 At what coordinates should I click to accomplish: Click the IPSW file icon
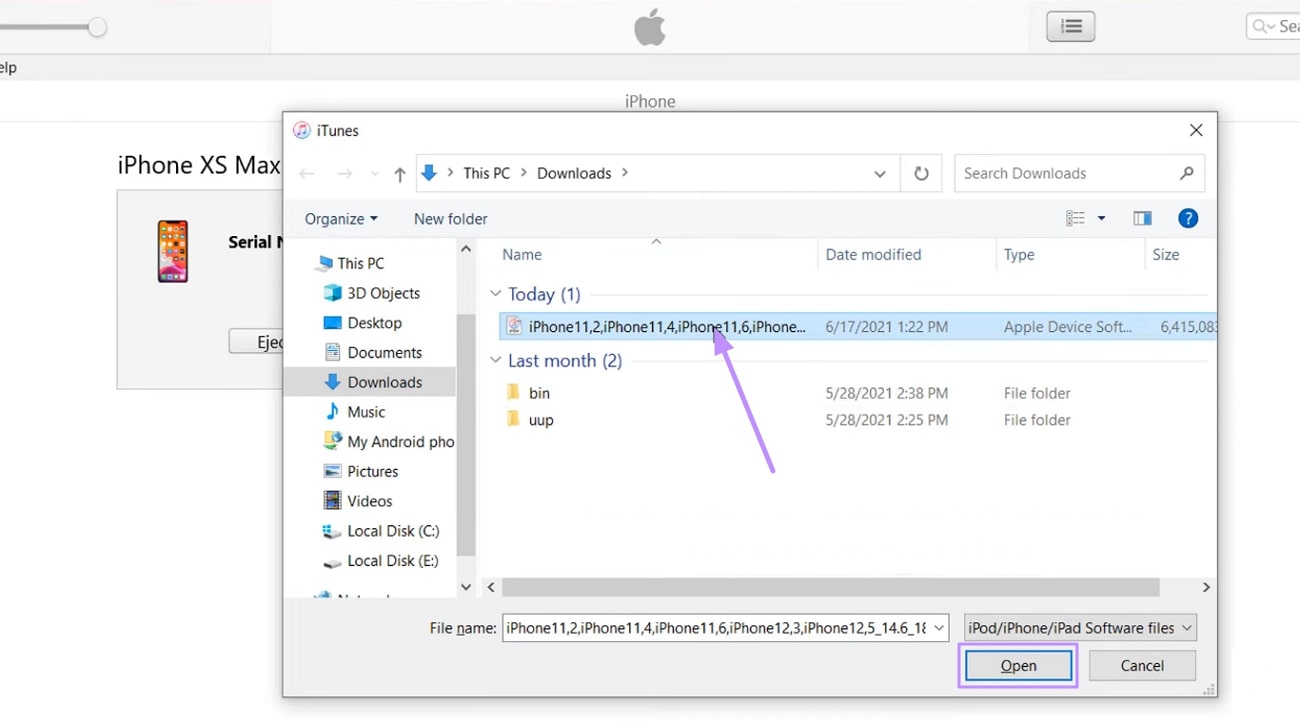click(514, 325)
